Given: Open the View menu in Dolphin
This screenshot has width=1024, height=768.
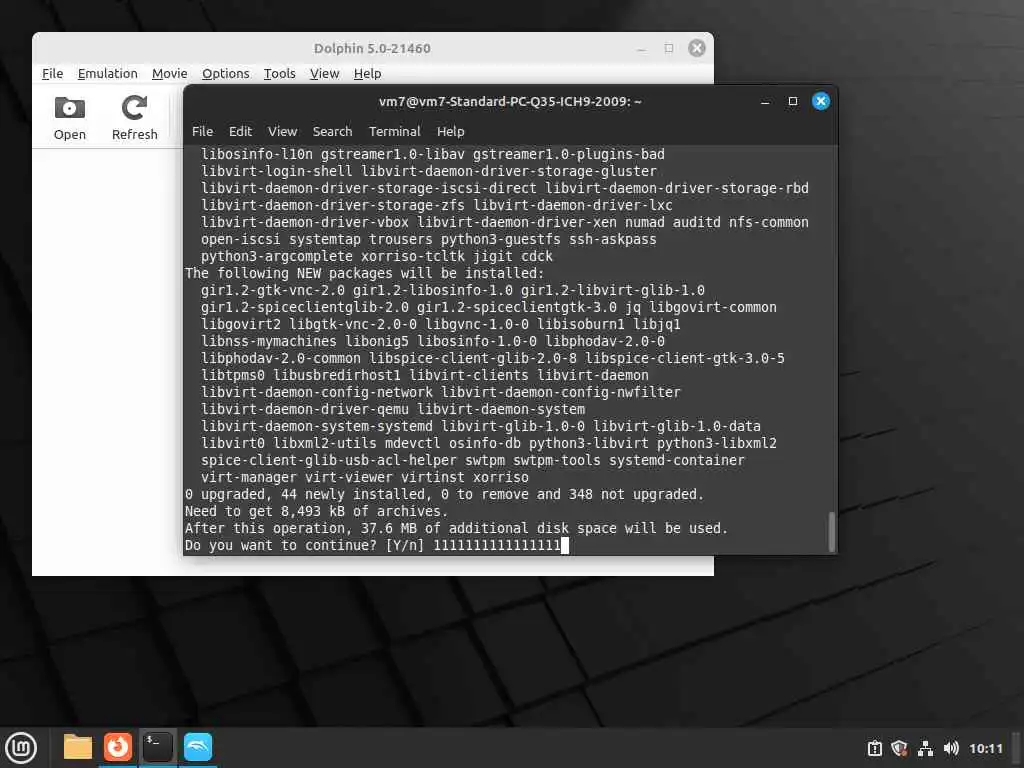Looking at the screenshot, I should coord(324,74).
